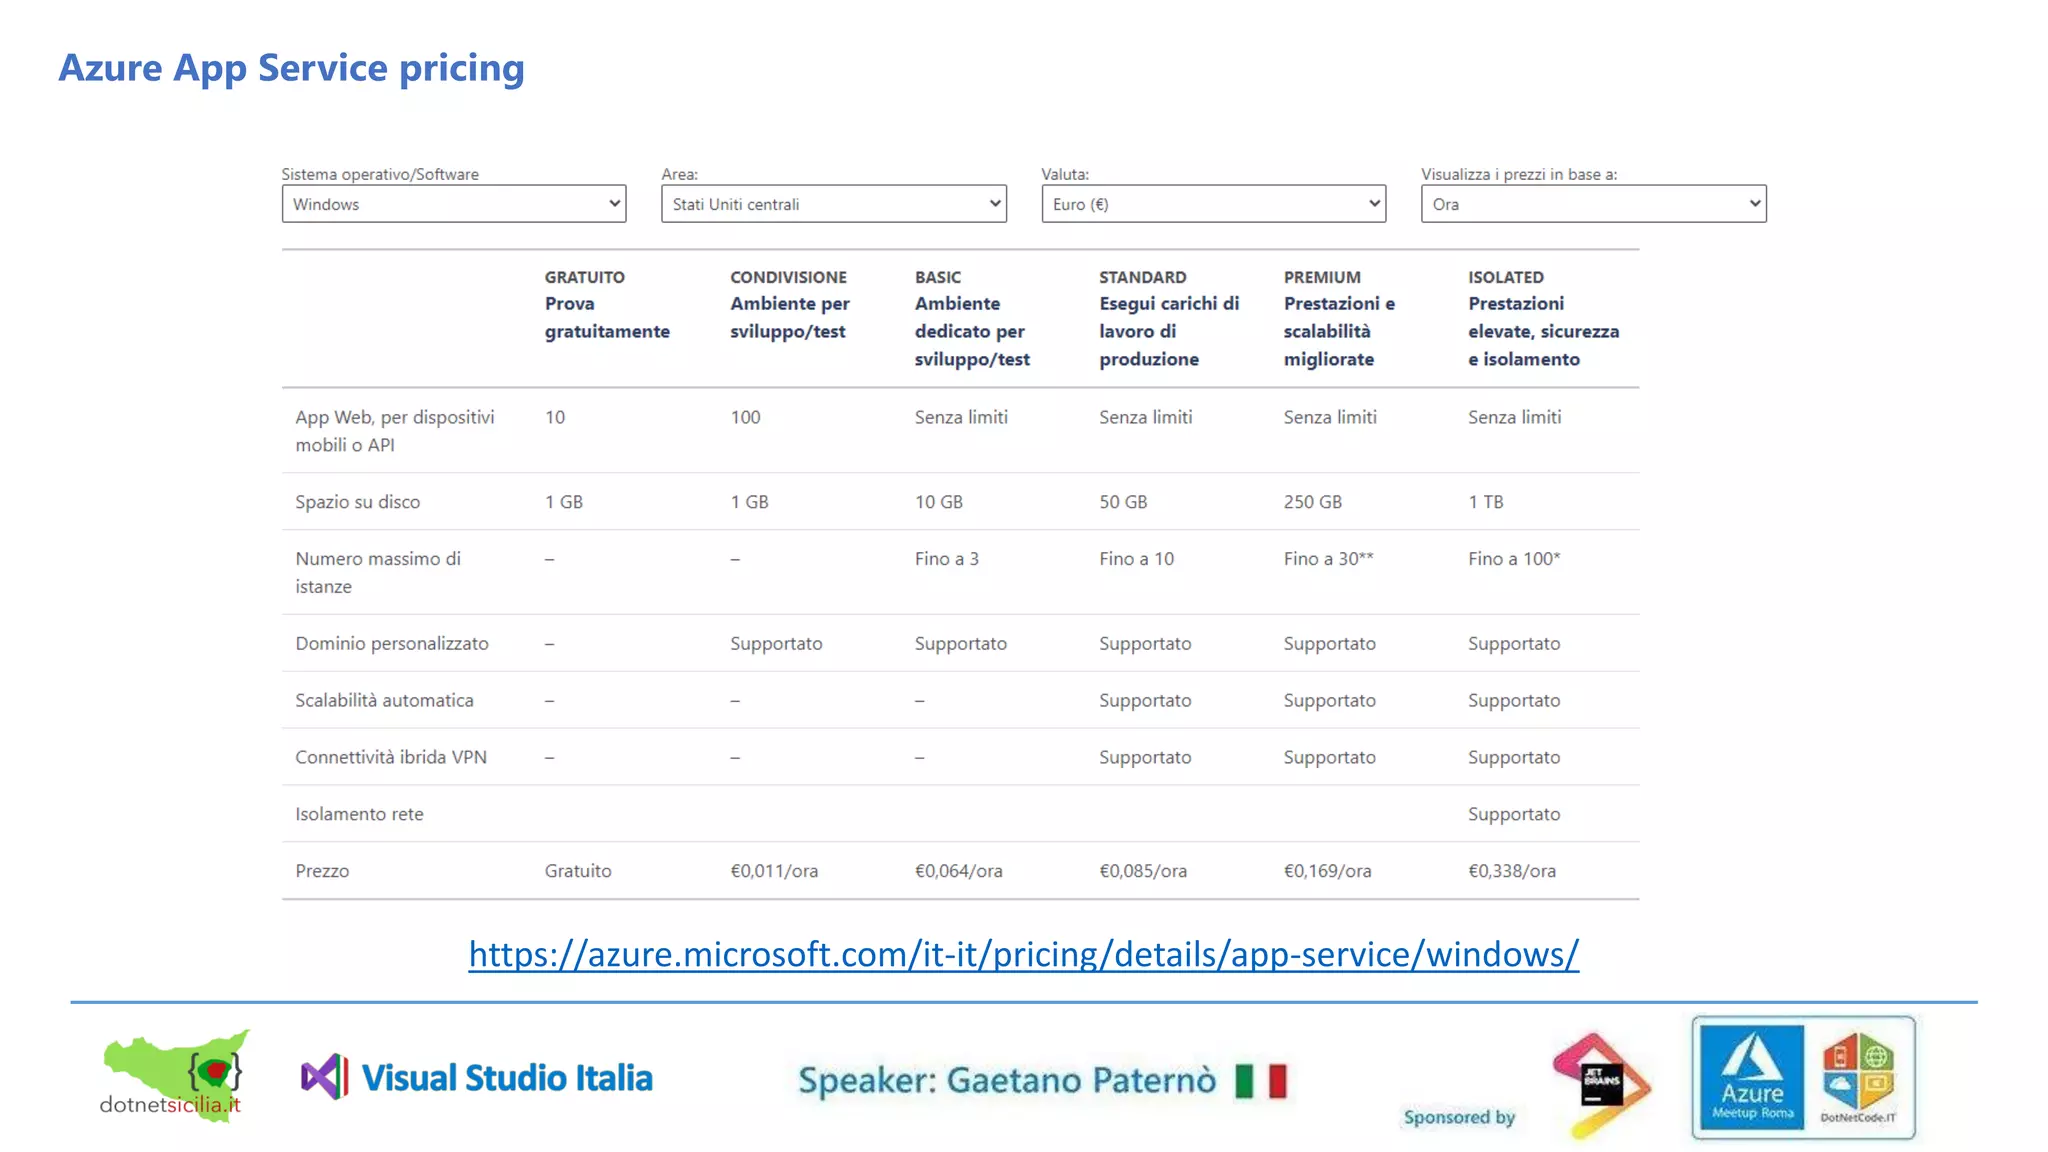Click the DotNetCode.IT logo

point(1859,1078)
